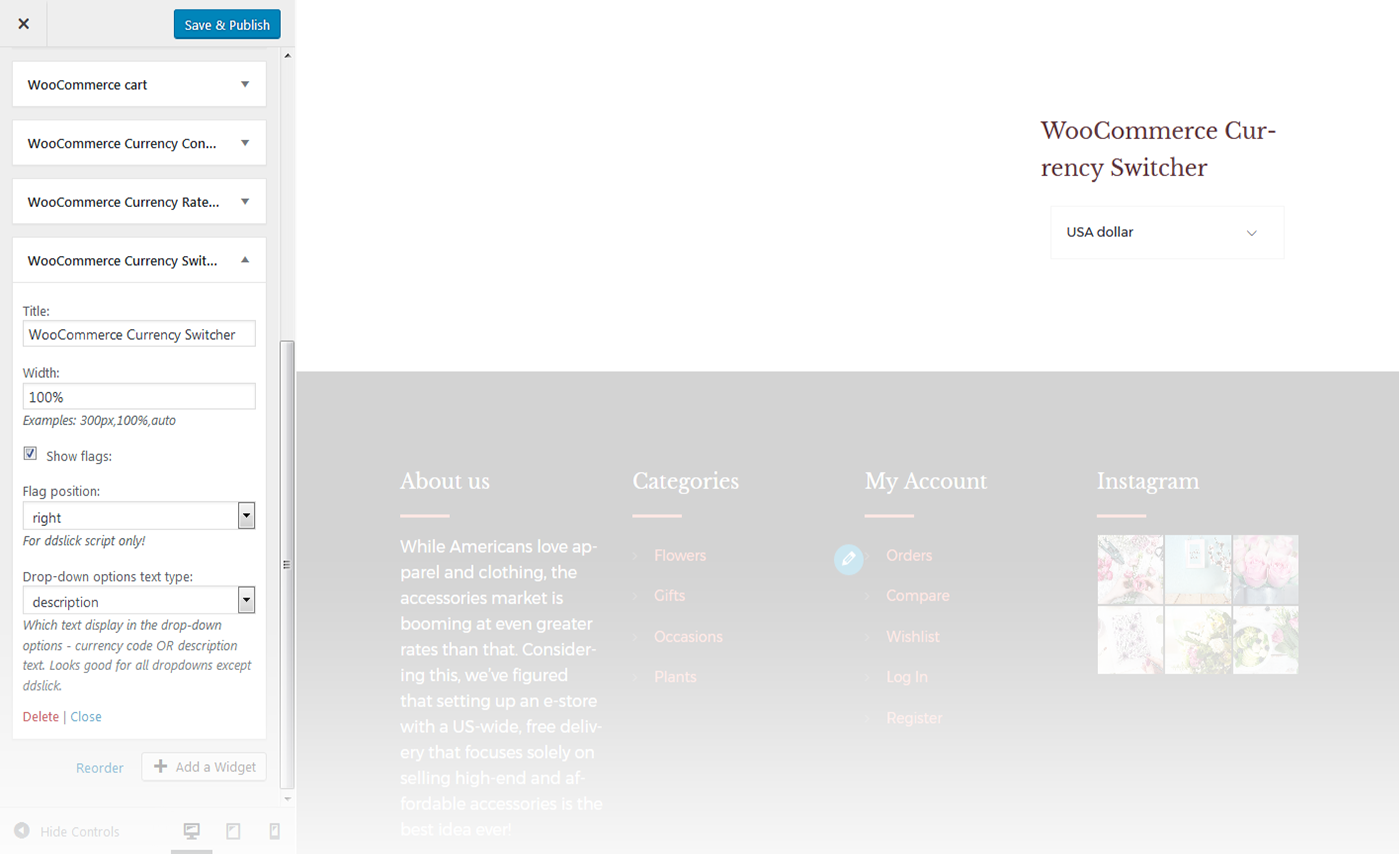The image size is (1399, 854).
Task: Click the sidebar scrollbar thumb
Action: (288, 564)
